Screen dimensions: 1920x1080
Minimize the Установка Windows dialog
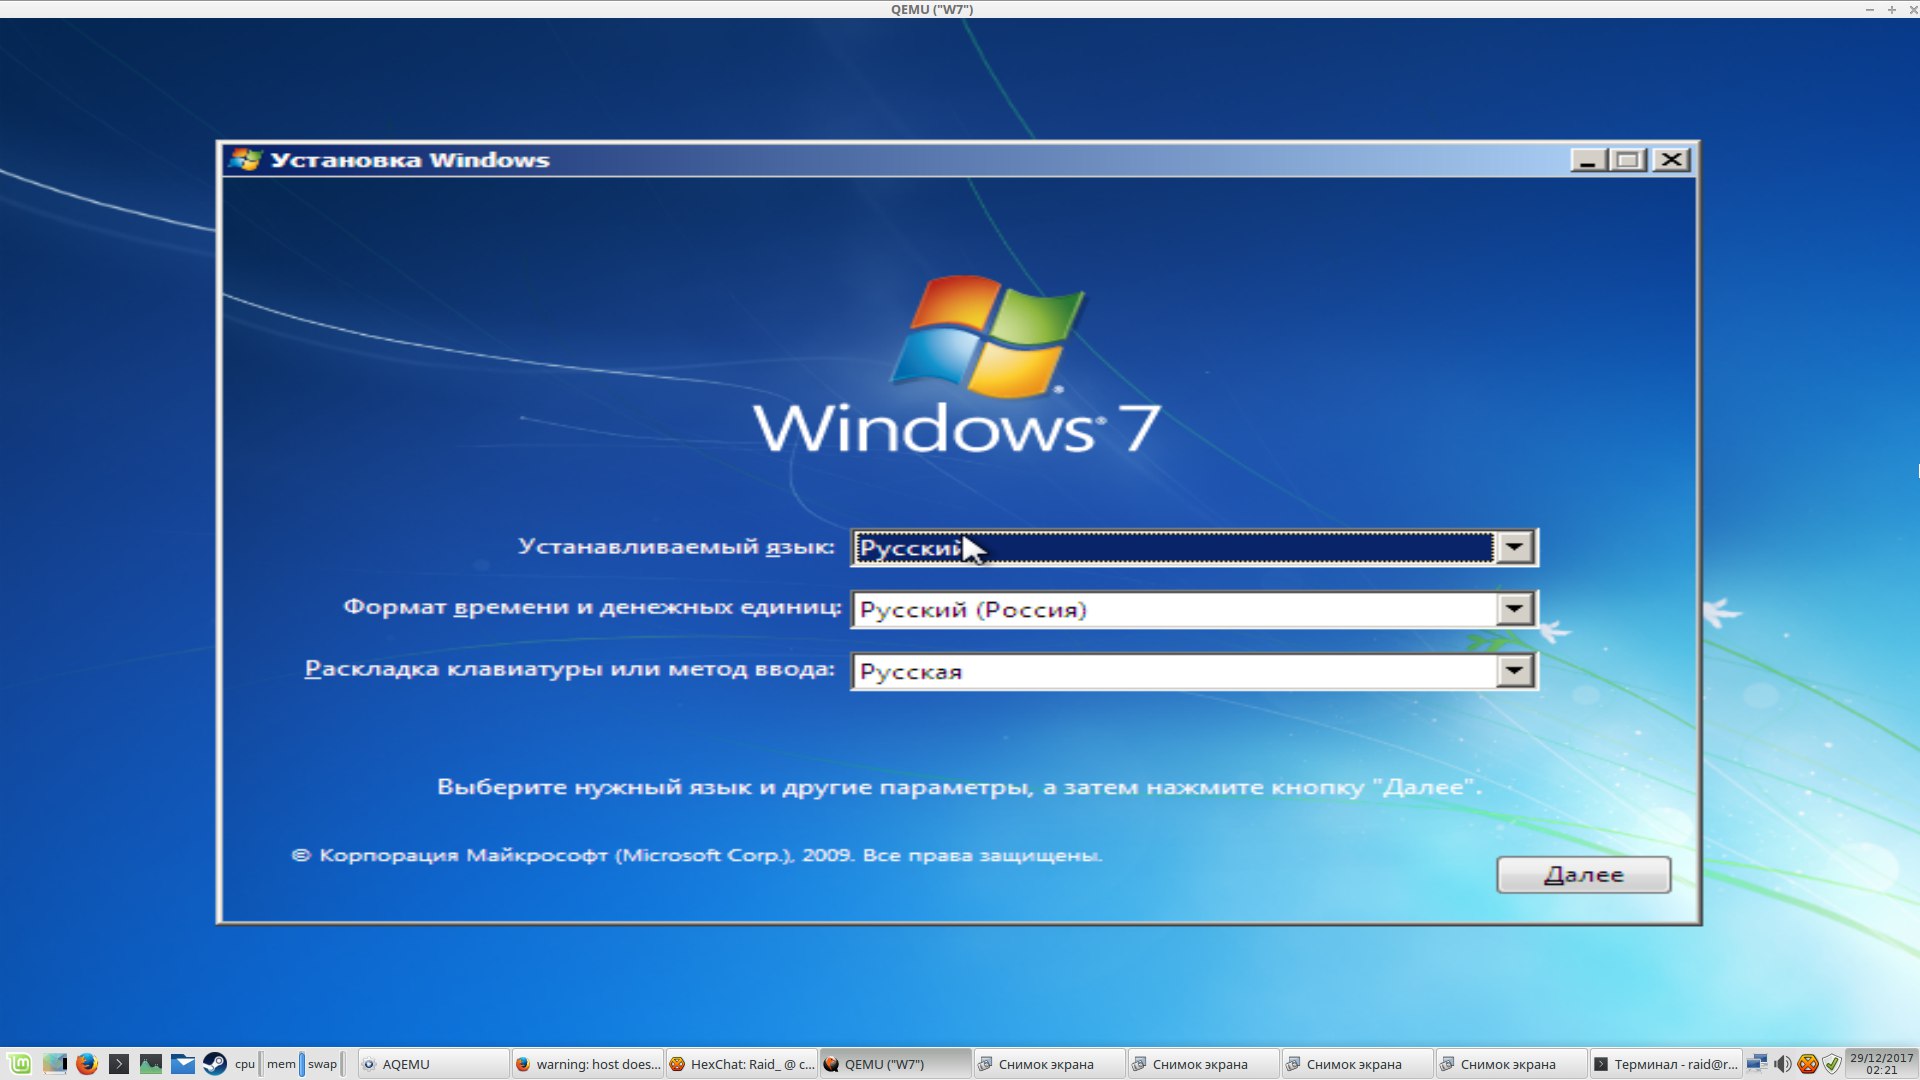[x=1588, y=160]
